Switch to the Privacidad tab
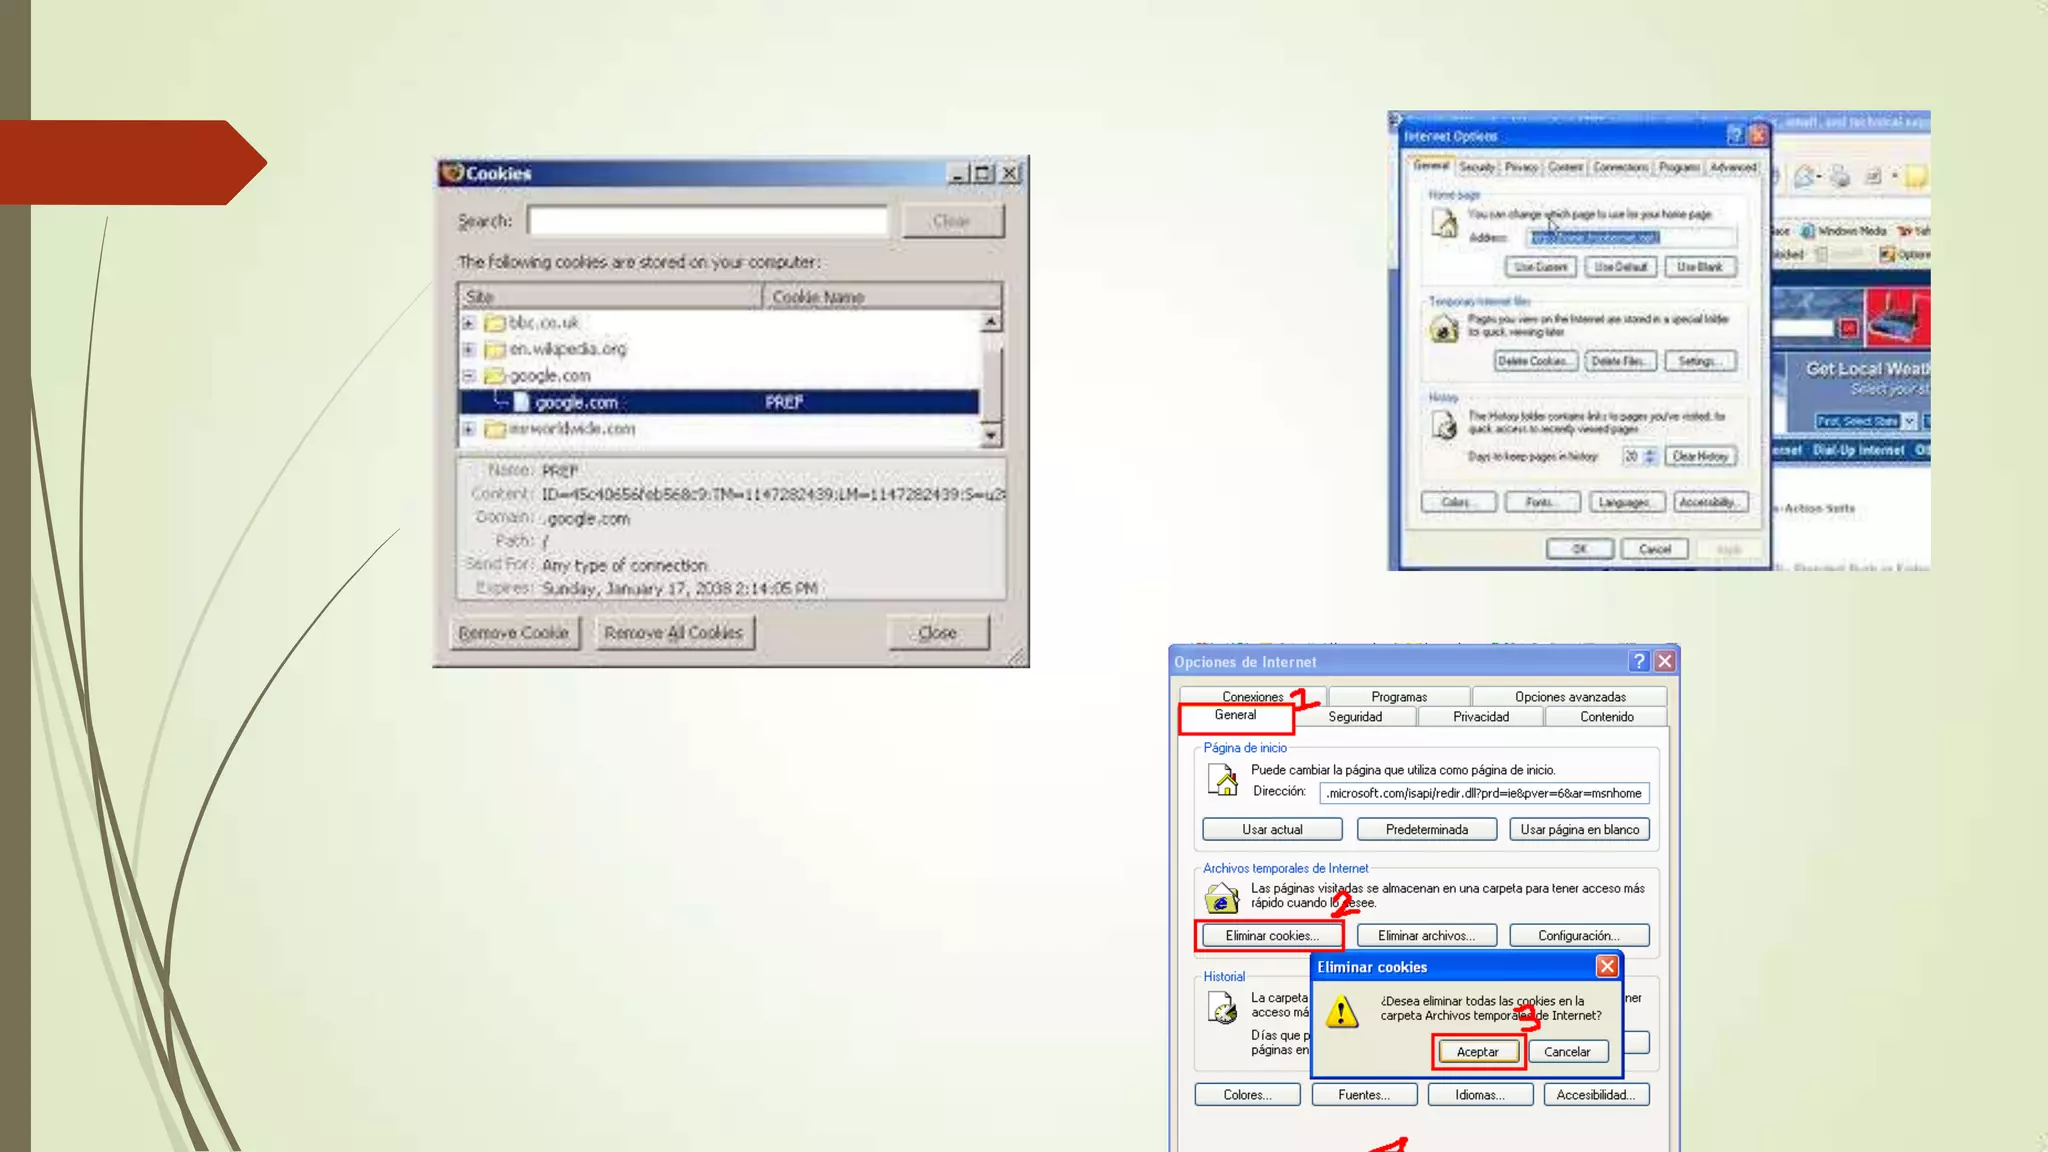Image resolution: width=2048 pixels, height=1152 pixels. [1480, 717]
